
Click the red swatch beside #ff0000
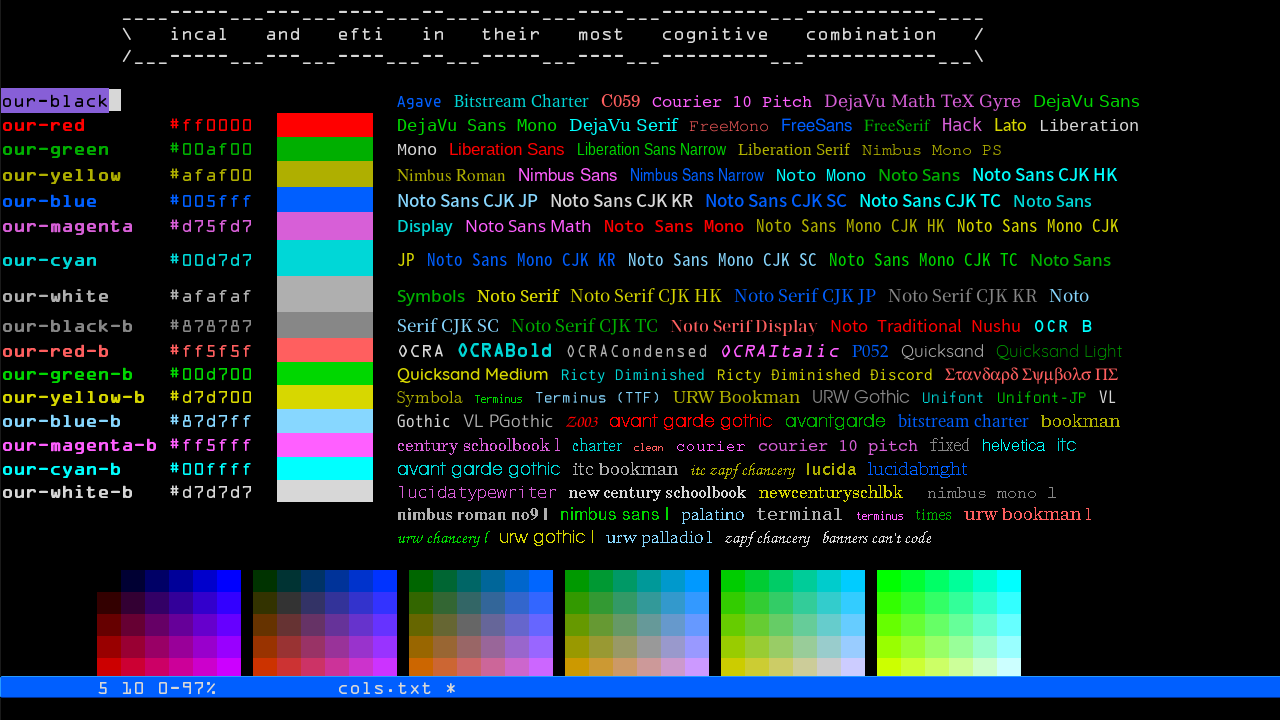325,125
